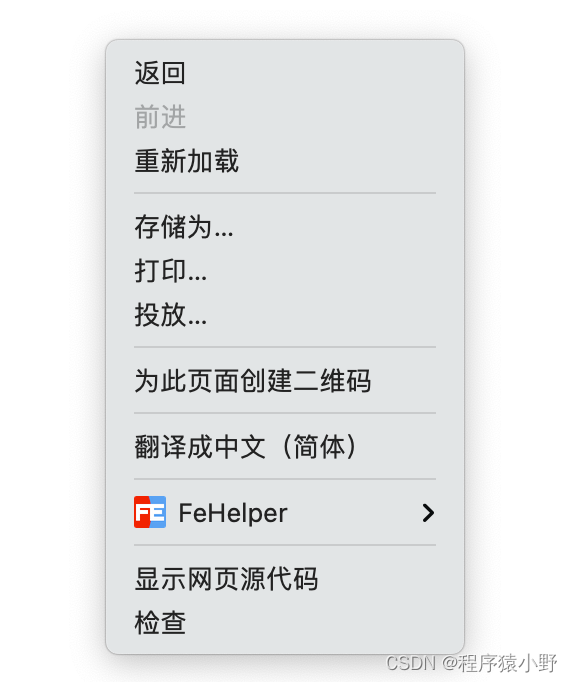Click separator between 二维码 and 翻译 entries
The image size is (572, 682).
(x=285, y=413)
